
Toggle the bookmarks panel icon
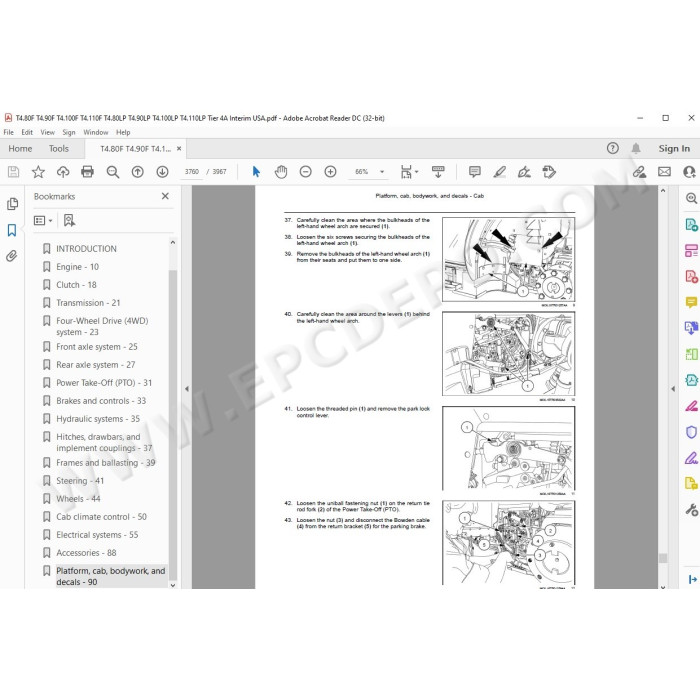click(x=12, y=230)
